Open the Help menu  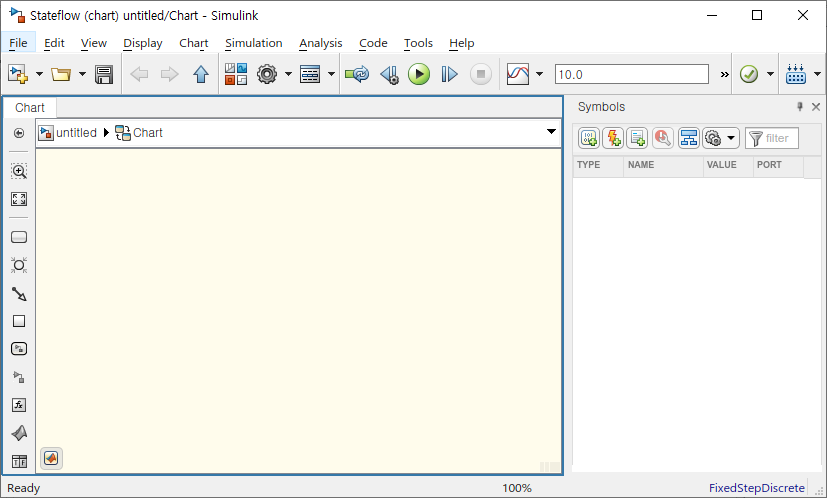pos(461,43)
